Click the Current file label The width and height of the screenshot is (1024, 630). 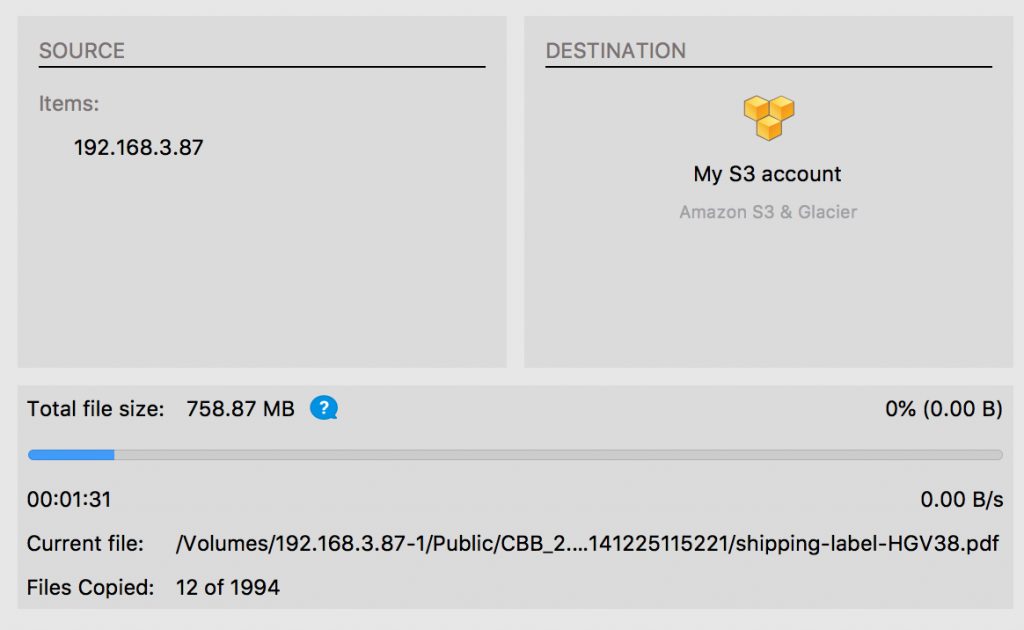pos(85,543)
